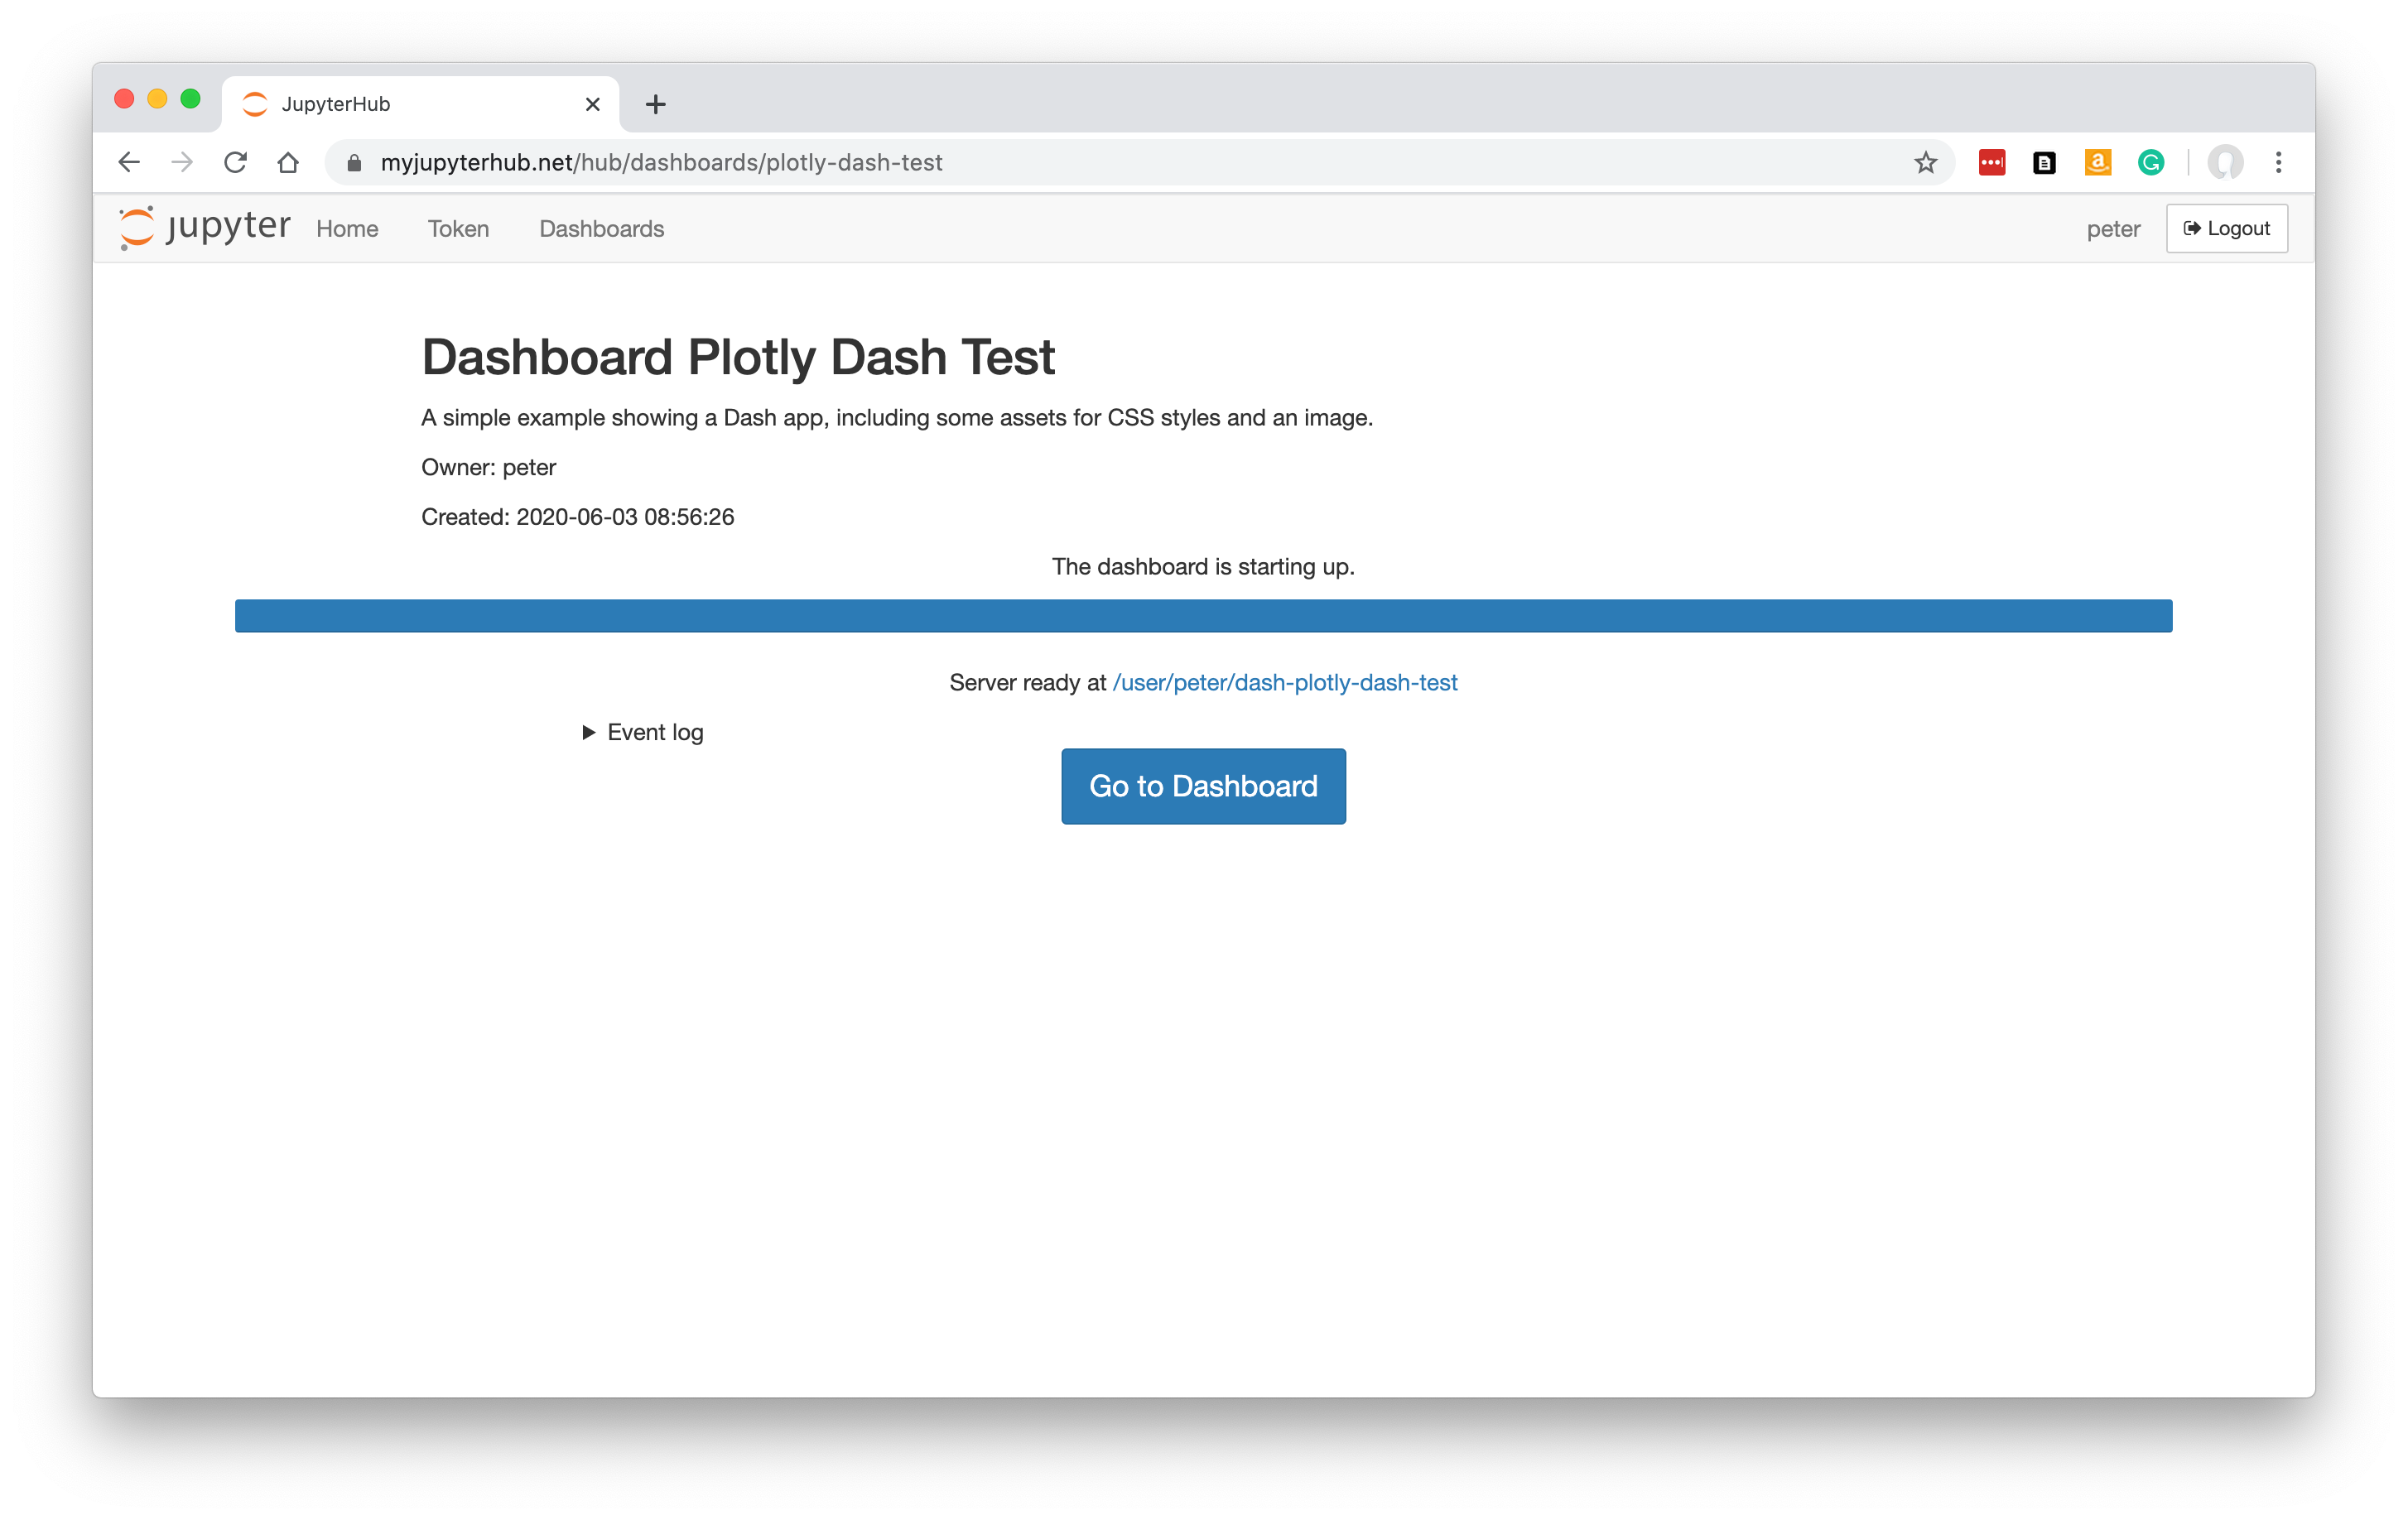Screen dimensions: 2408x1520
Task: Open the green Grammarly extension icon
Action: pos(2151,162)
